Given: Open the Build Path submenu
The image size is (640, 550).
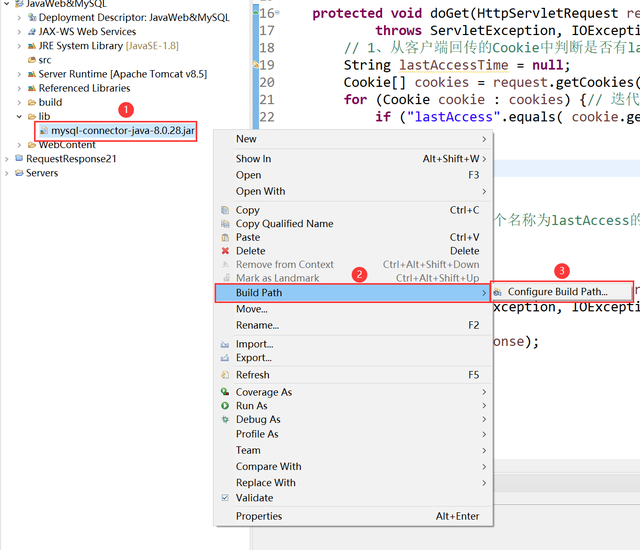Looking at the screenshot, I should [x=353, y=293].
